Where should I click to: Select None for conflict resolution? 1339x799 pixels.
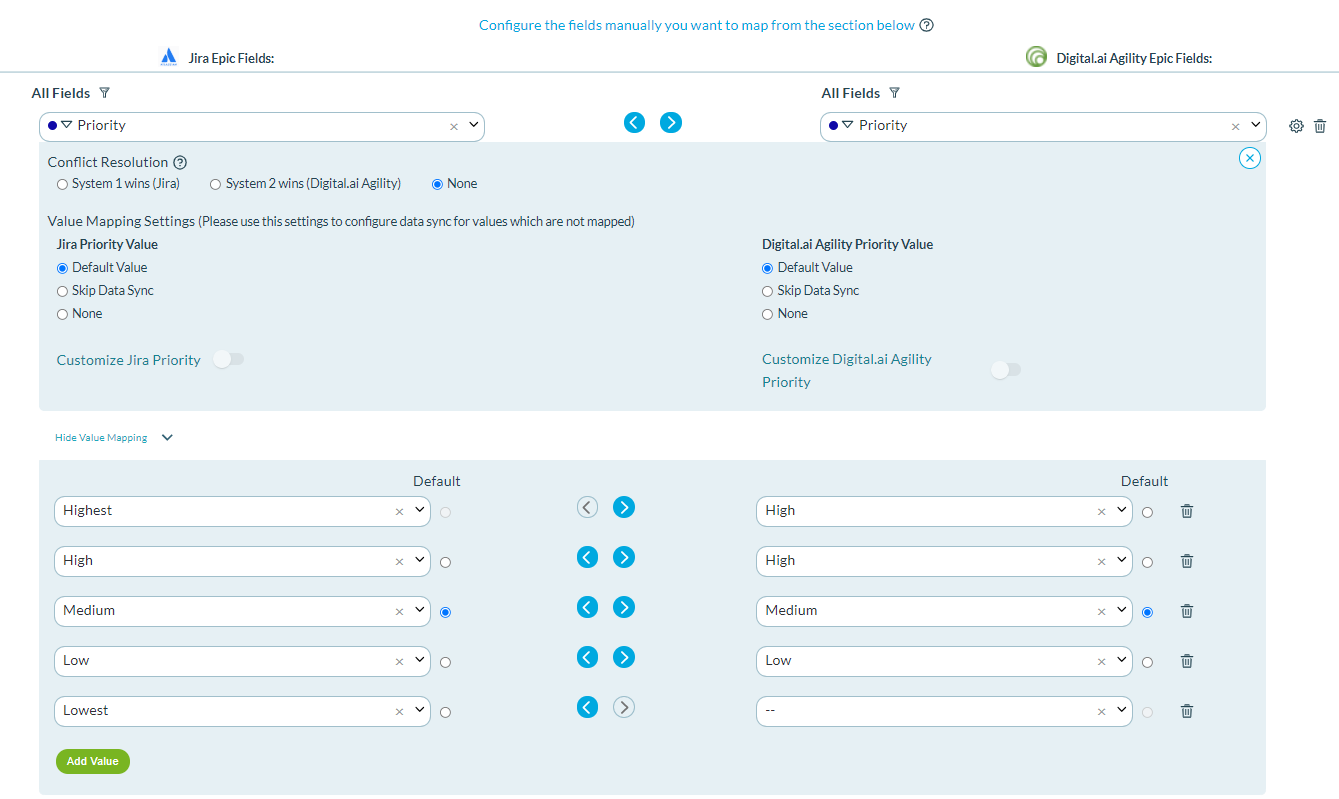coord(437,184)
